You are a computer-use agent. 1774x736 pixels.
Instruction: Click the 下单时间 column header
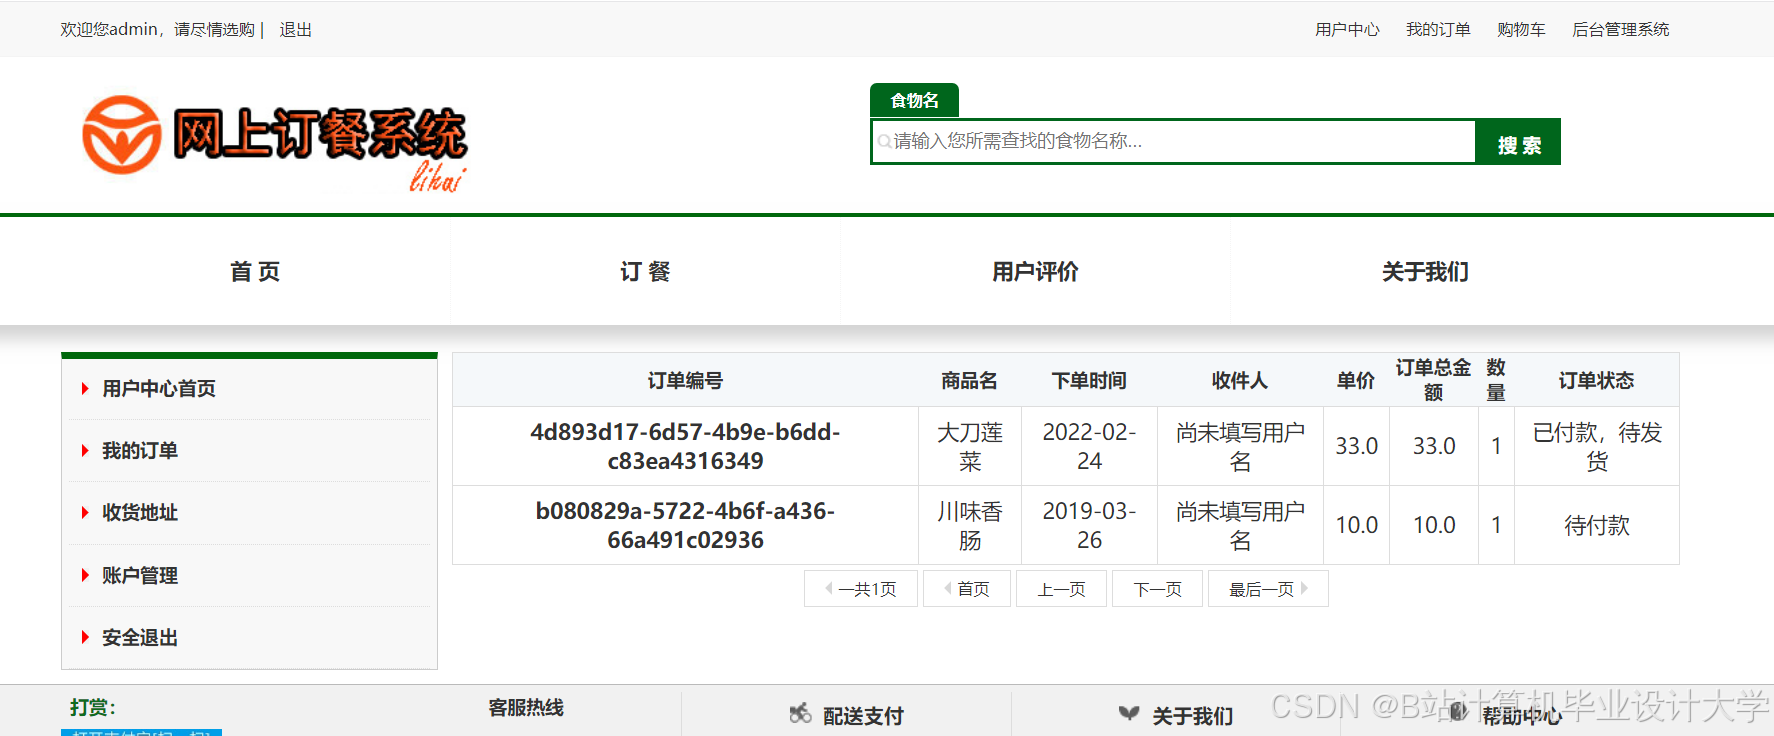click(x=1089, y=380)
